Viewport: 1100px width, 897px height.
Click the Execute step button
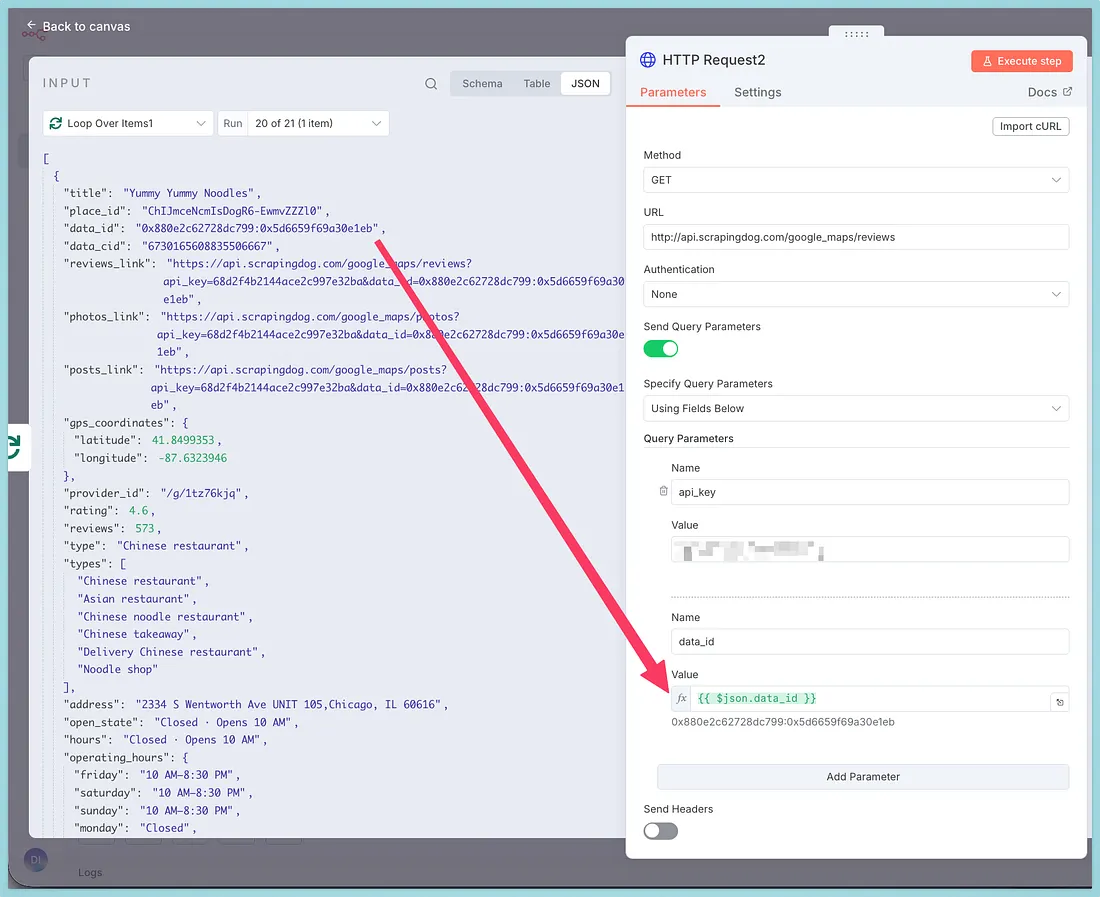coord(1021,61)
